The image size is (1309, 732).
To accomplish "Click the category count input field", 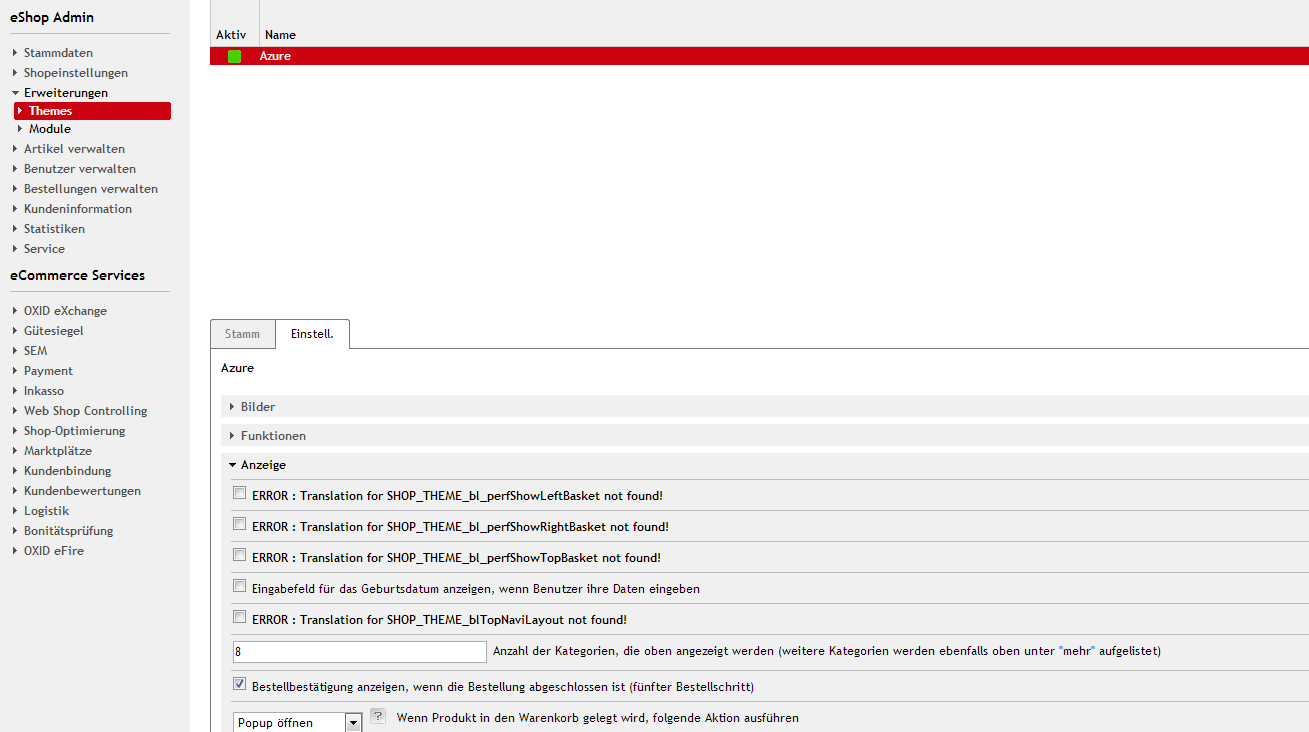I will 359,652.
